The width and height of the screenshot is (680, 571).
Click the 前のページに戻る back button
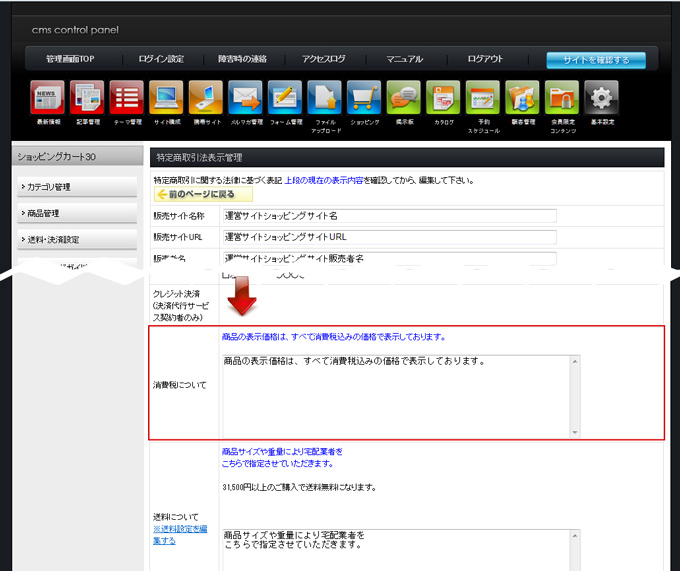(196, 194)
